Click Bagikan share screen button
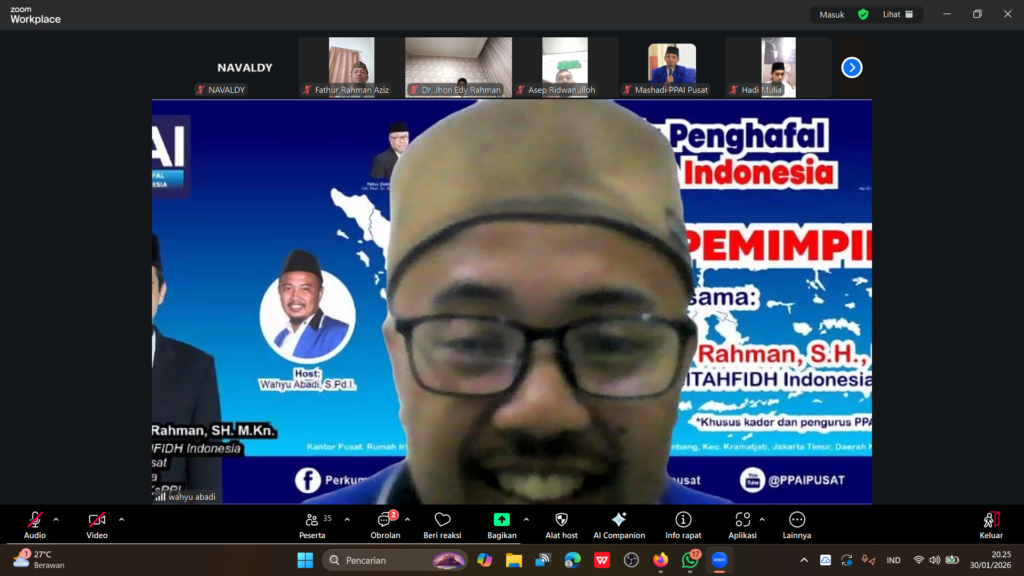 pos(502,525)
